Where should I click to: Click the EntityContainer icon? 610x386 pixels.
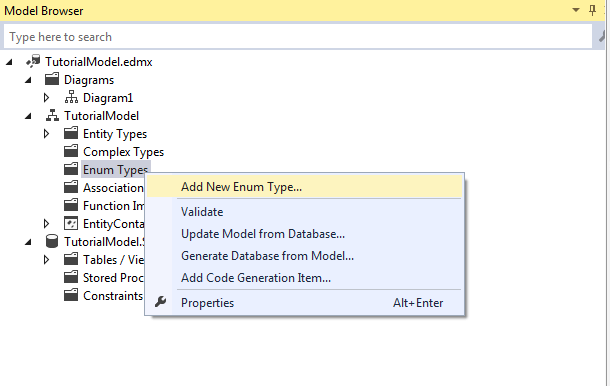(x=71, y=223)
